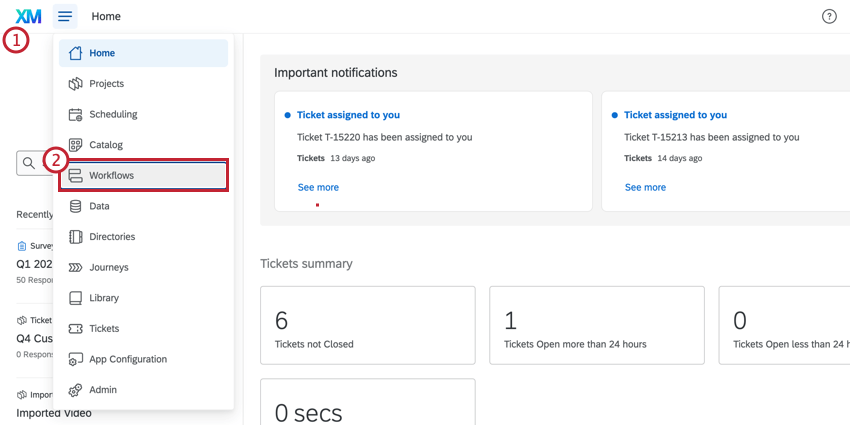850x425 pixels.
Task: Click See more under Ticket T-15220
Action: click(318, 187)
